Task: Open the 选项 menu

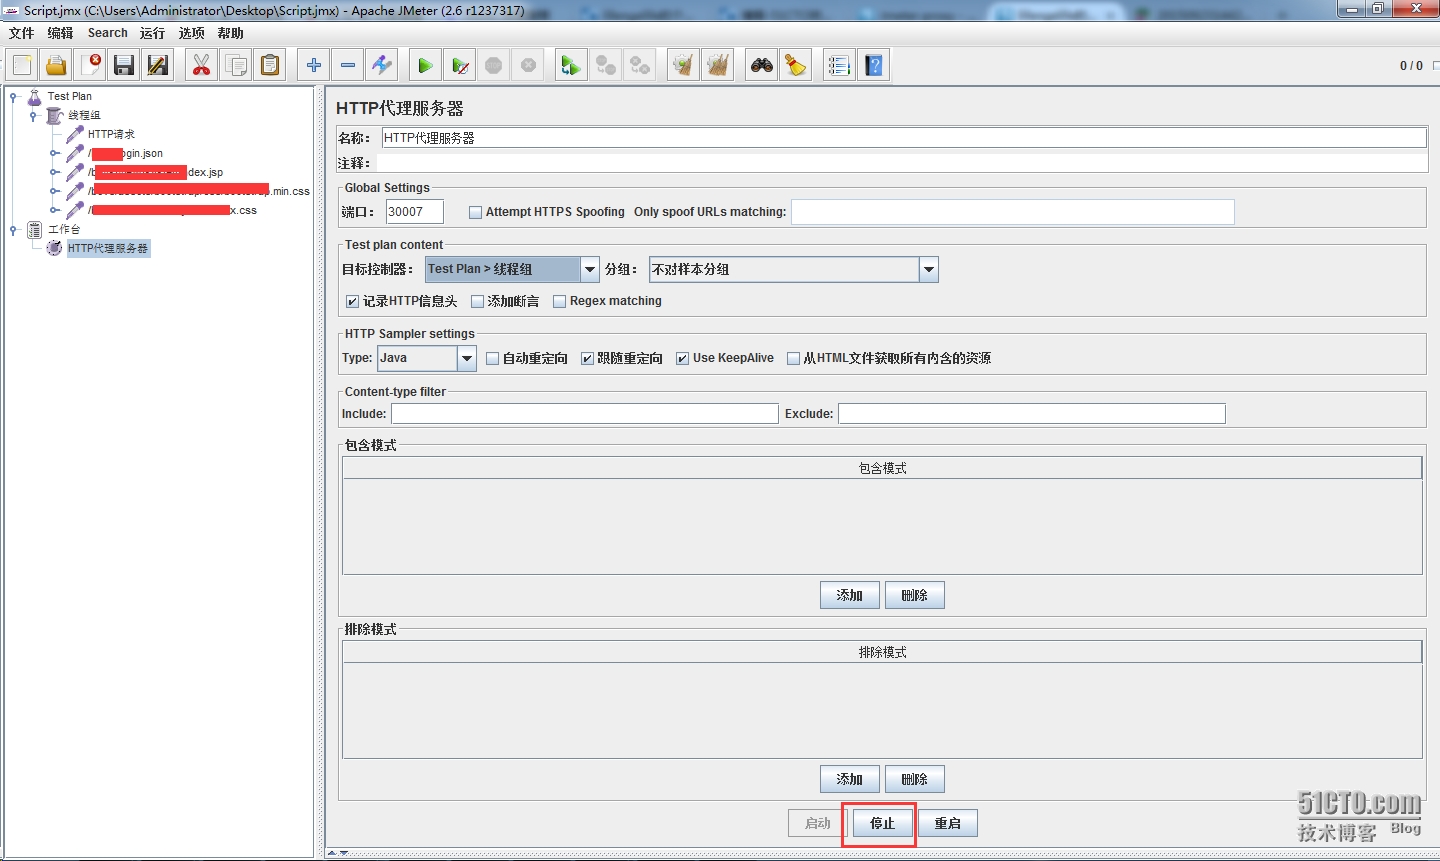Action: pos(192,33)
